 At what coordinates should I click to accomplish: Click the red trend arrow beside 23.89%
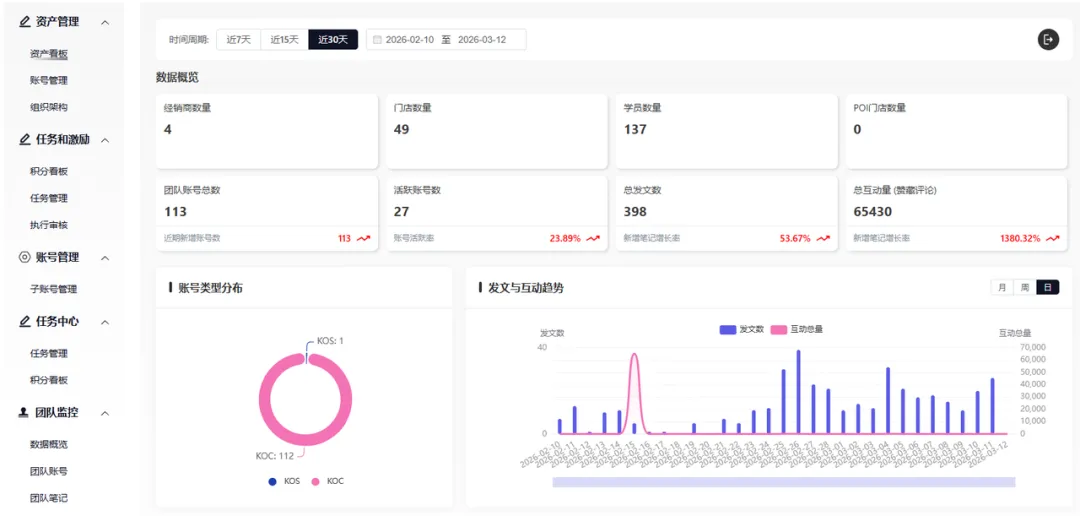coord(593,238)
